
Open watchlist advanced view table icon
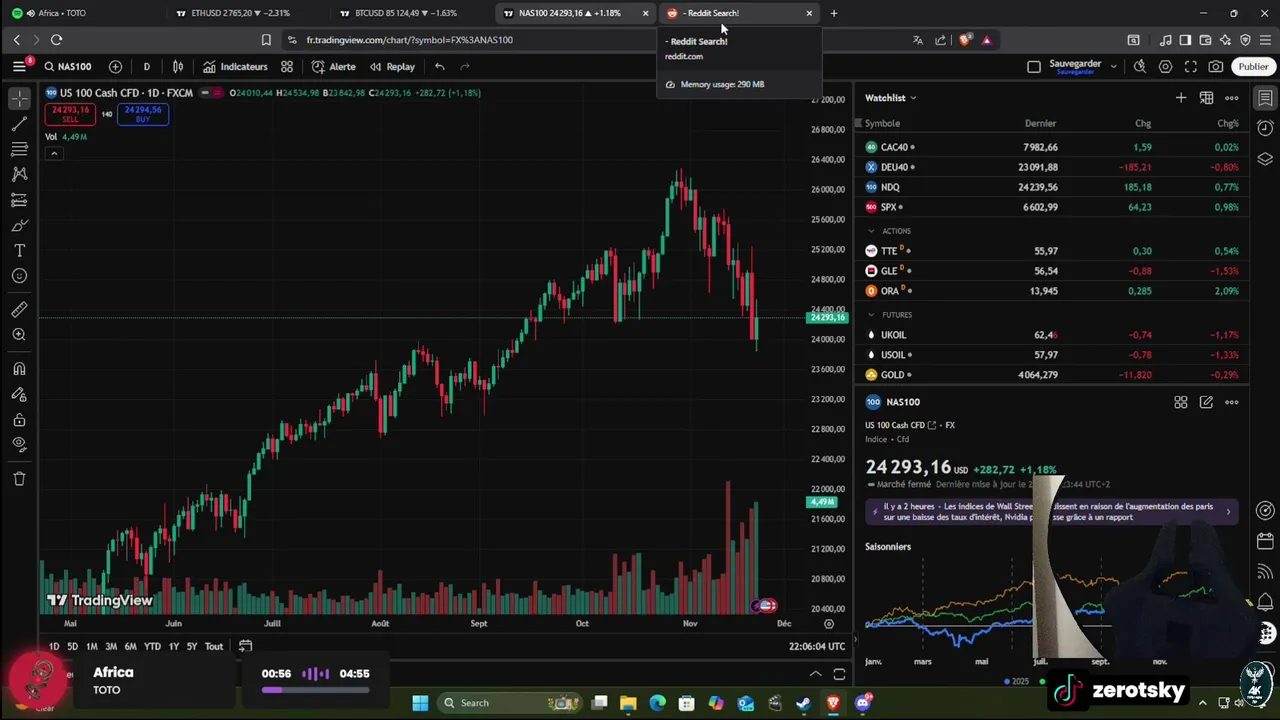[1207, 98]
